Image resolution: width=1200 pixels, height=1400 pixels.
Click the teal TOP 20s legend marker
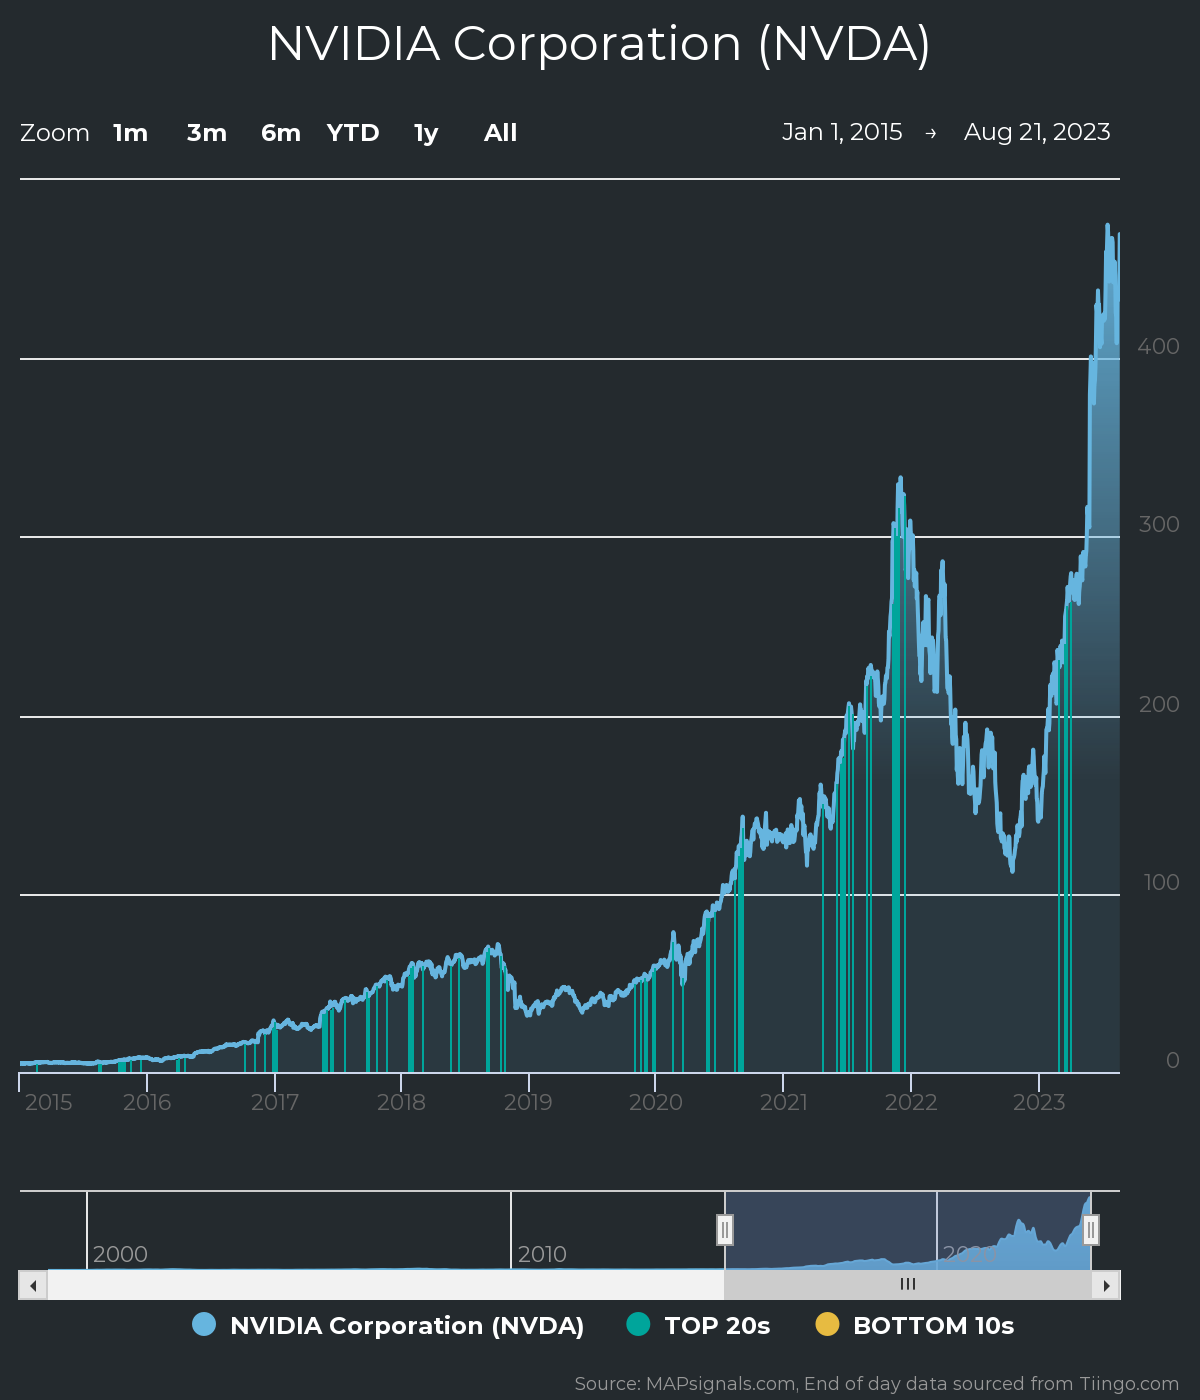click(x=638, y=1324)
